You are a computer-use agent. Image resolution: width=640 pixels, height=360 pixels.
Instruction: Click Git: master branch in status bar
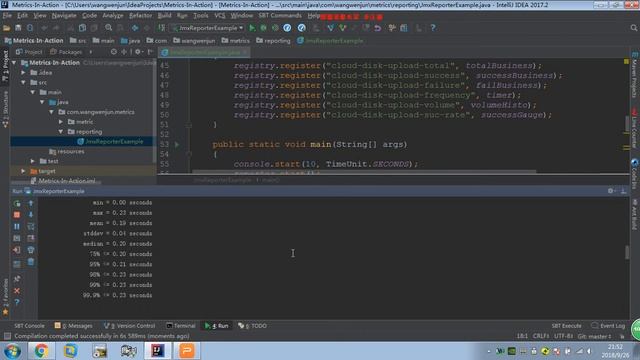coord(594,336)
